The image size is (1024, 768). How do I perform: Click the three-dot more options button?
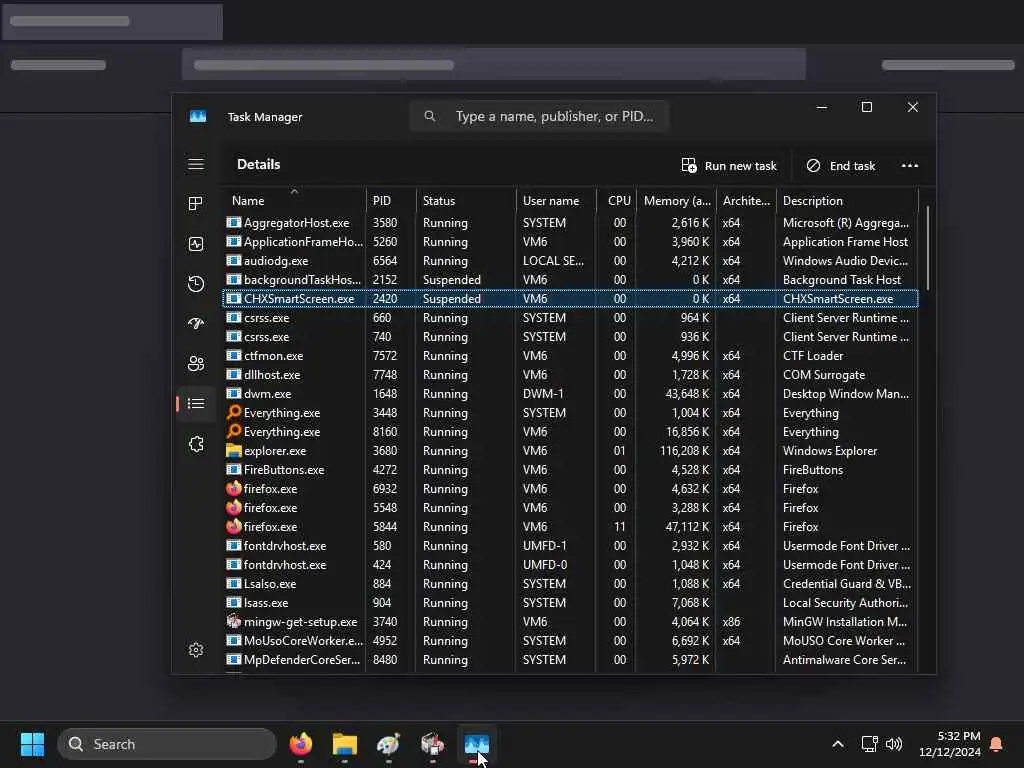coord(910,166)
